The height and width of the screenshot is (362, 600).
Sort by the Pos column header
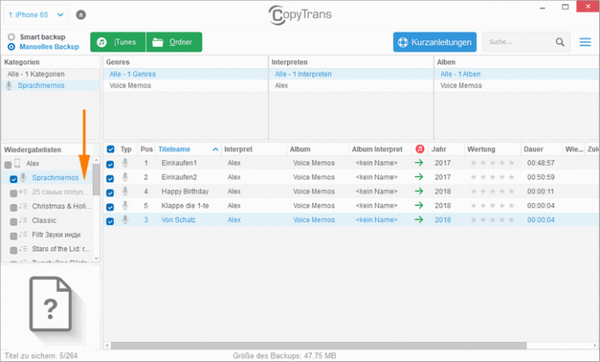point(146,149)
